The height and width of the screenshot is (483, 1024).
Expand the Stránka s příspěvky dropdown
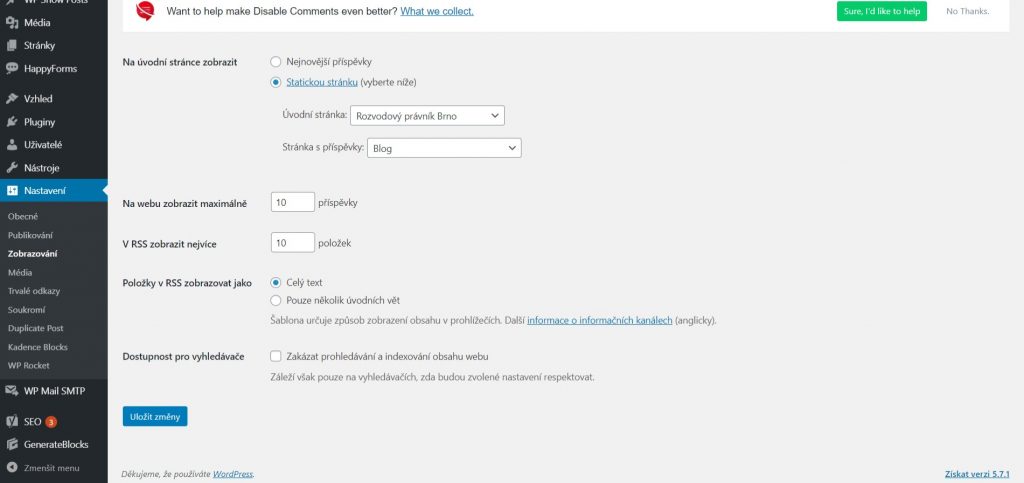coord(444,148)
